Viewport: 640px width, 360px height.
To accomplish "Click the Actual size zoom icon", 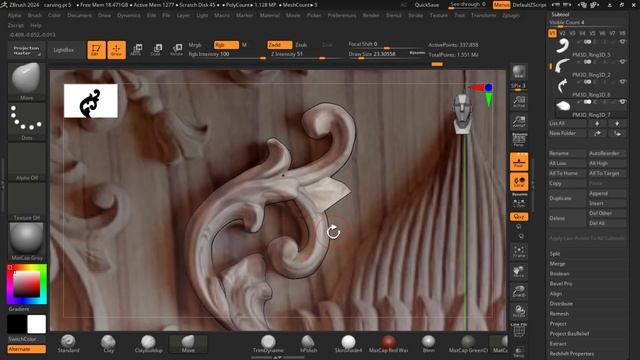I will tap(519, 101).
